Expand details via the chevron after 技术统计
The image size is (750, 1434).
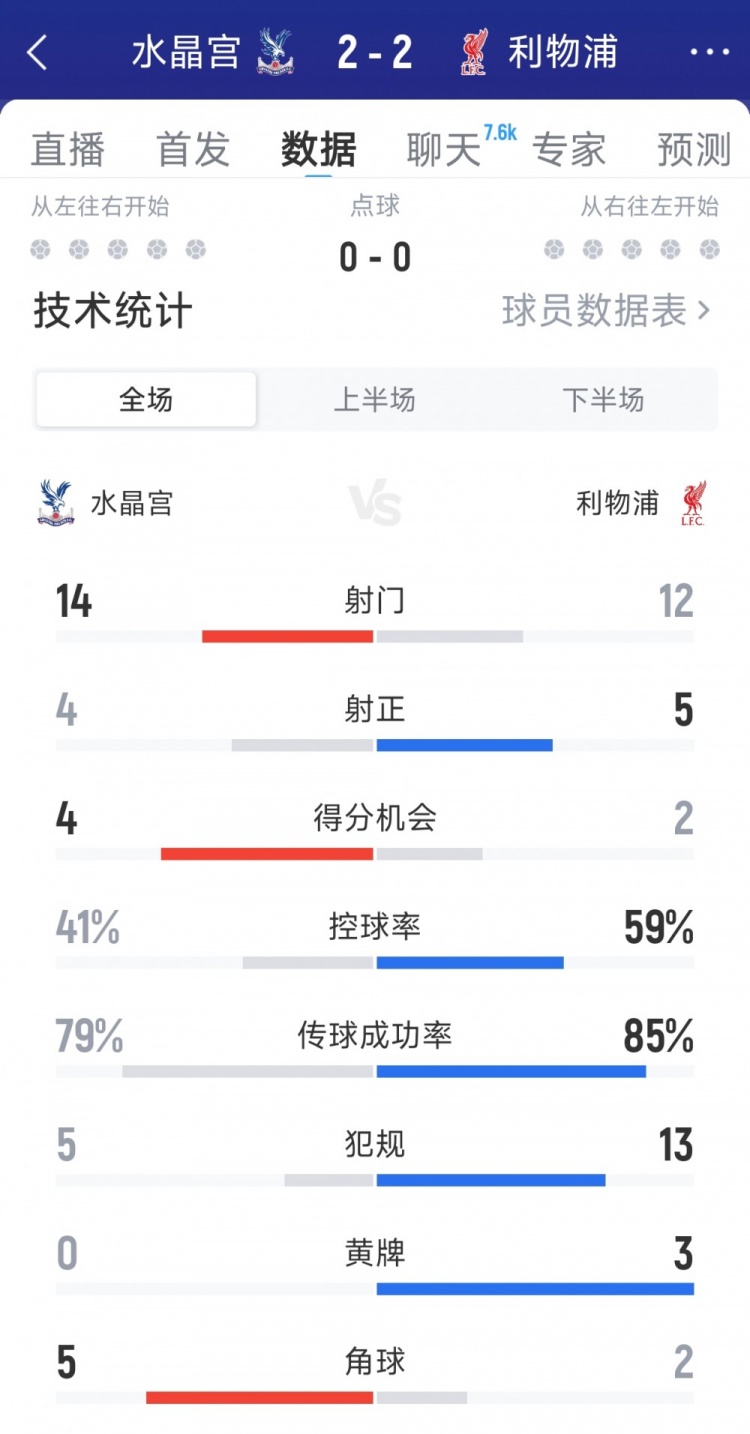[x=702, y=312]
